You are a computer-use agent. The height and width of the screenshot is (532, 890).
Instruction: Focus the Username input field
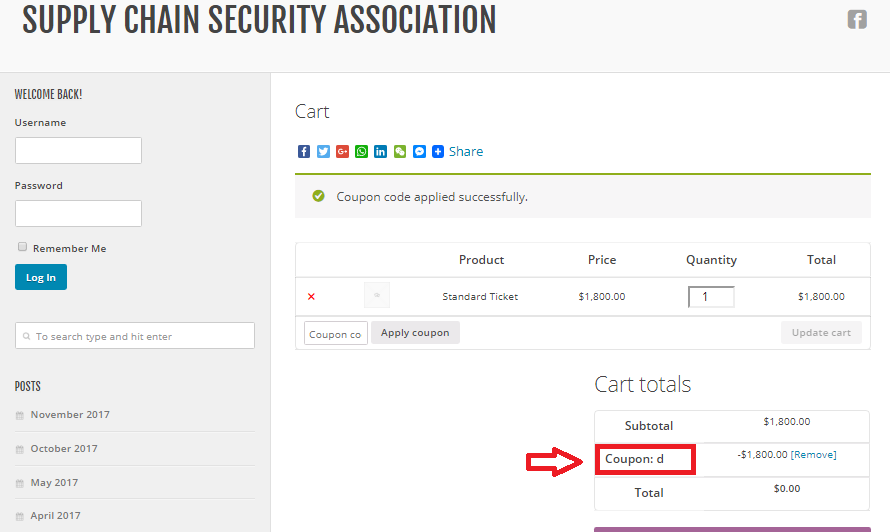coord(78,151)
